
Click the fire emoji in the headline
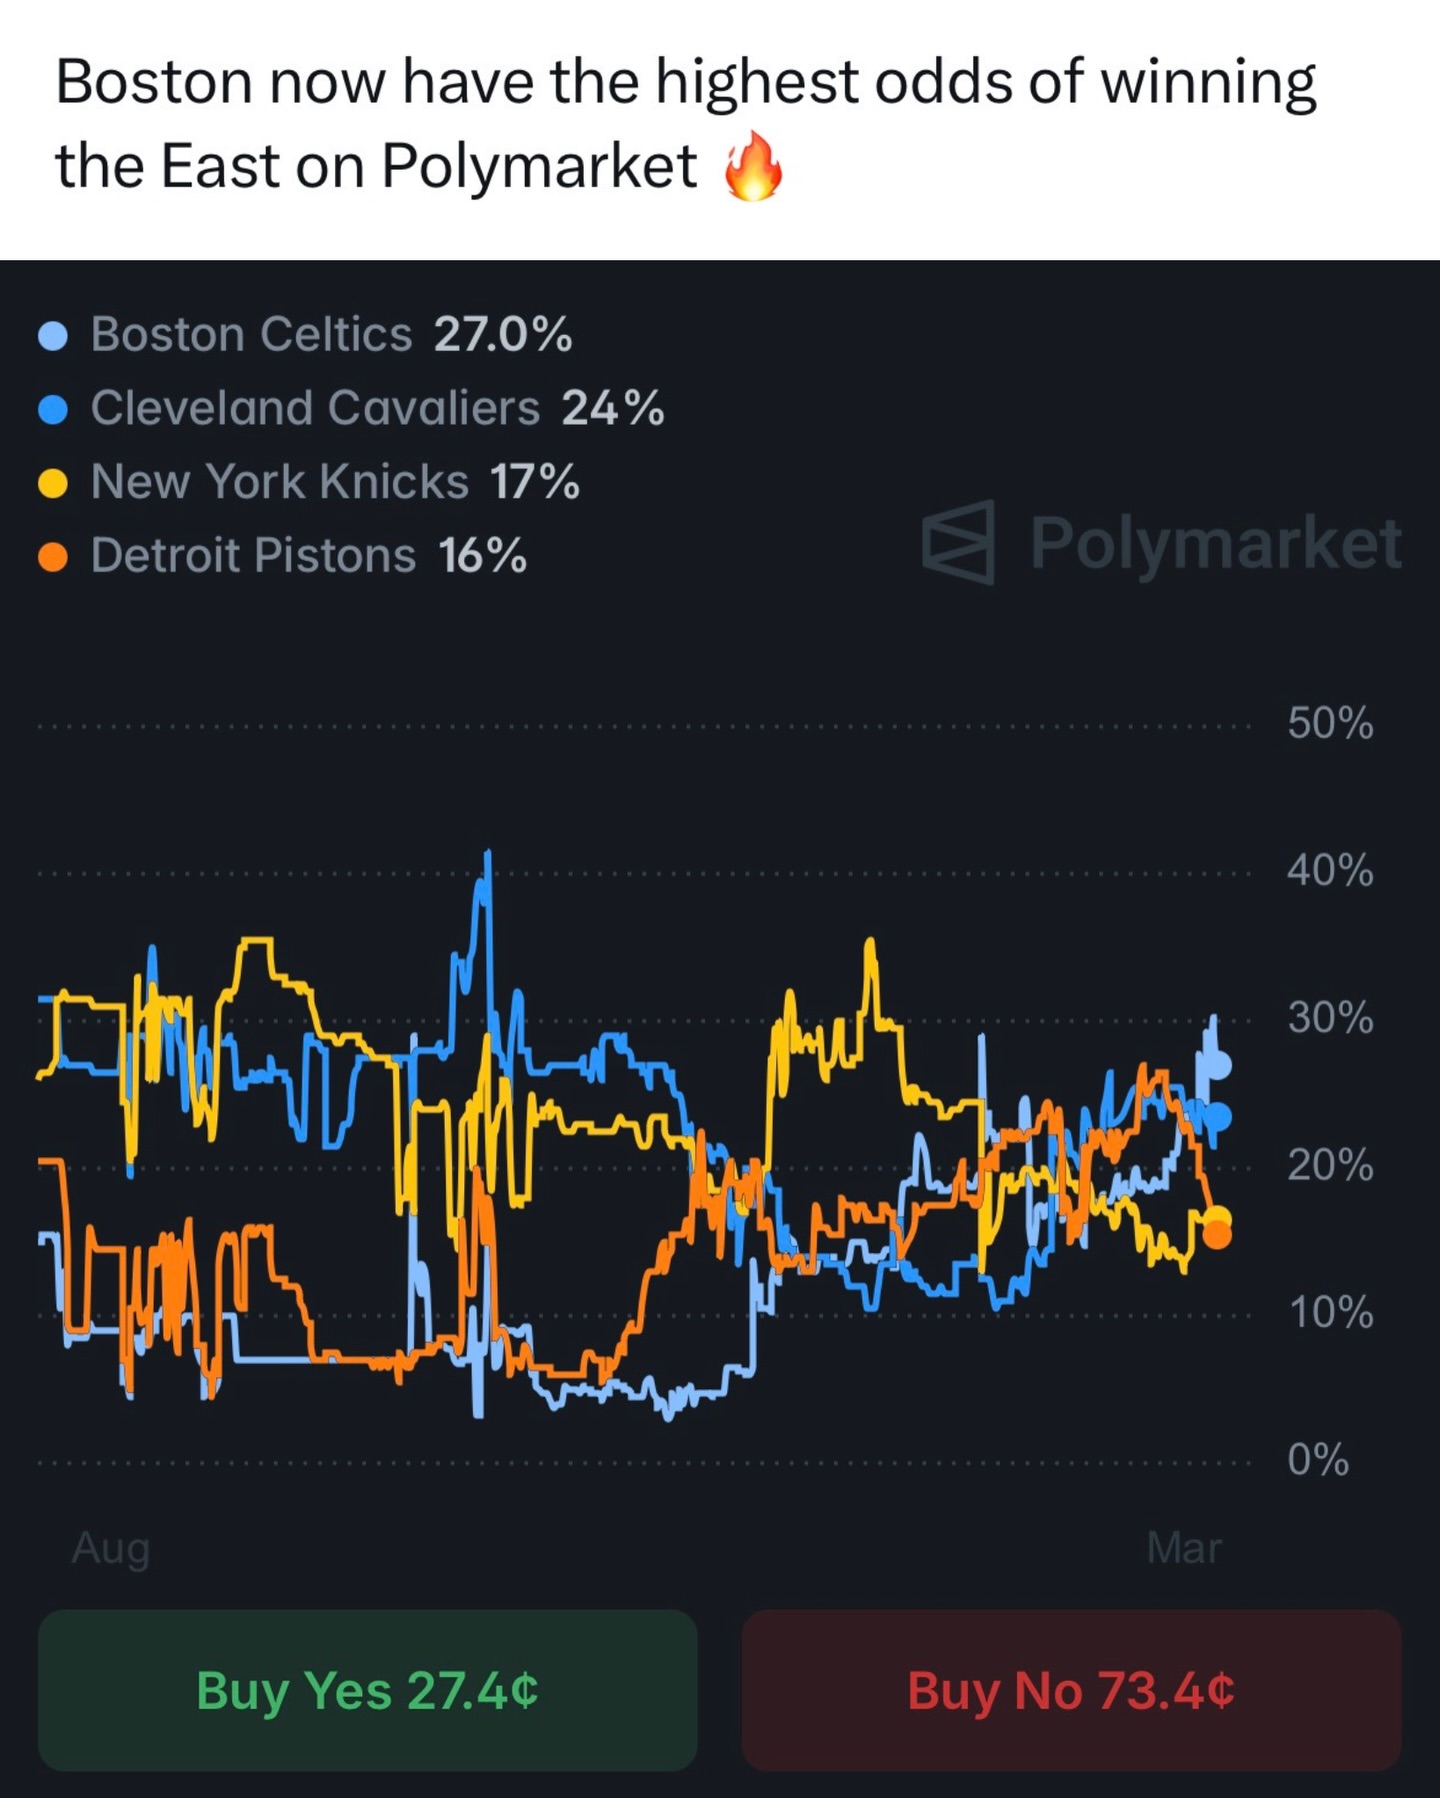tap(753, 167)
